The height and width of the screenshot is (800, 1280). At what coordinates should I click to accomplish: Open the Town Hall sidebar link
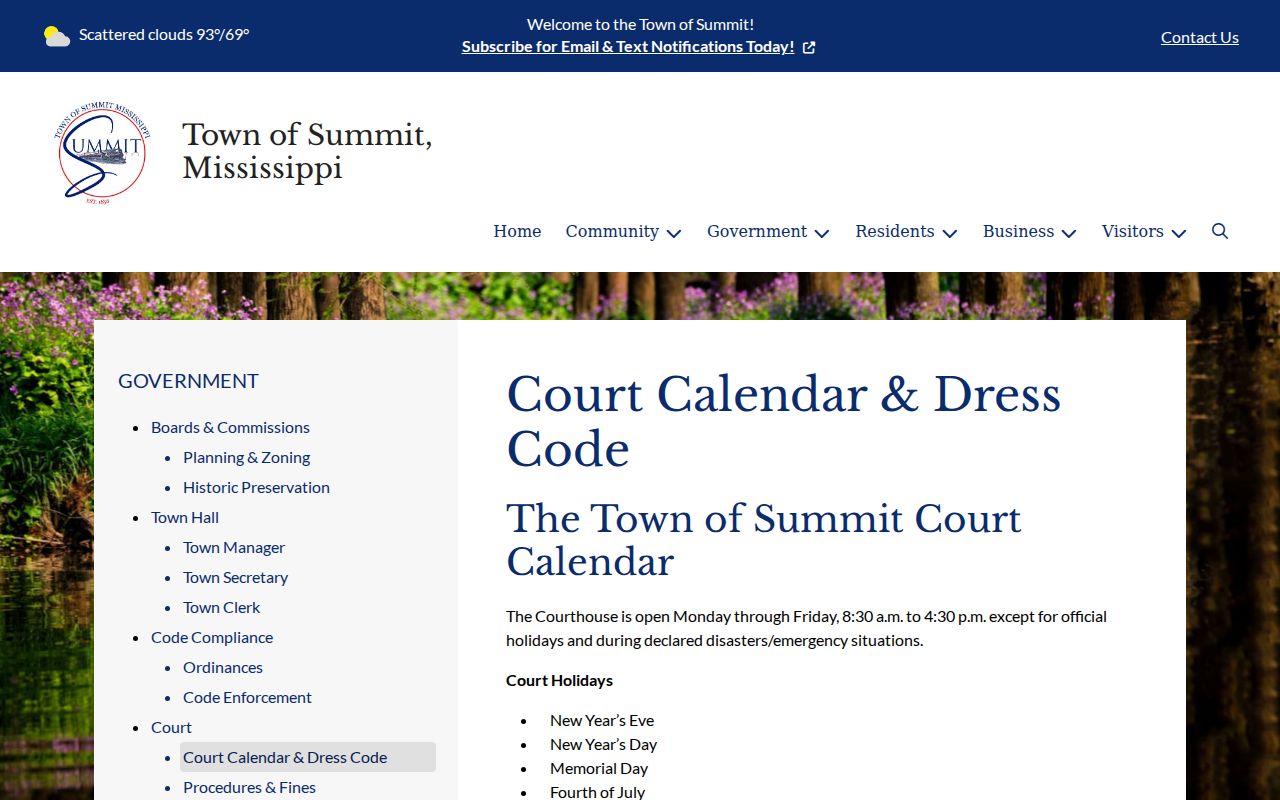[185, 517]
